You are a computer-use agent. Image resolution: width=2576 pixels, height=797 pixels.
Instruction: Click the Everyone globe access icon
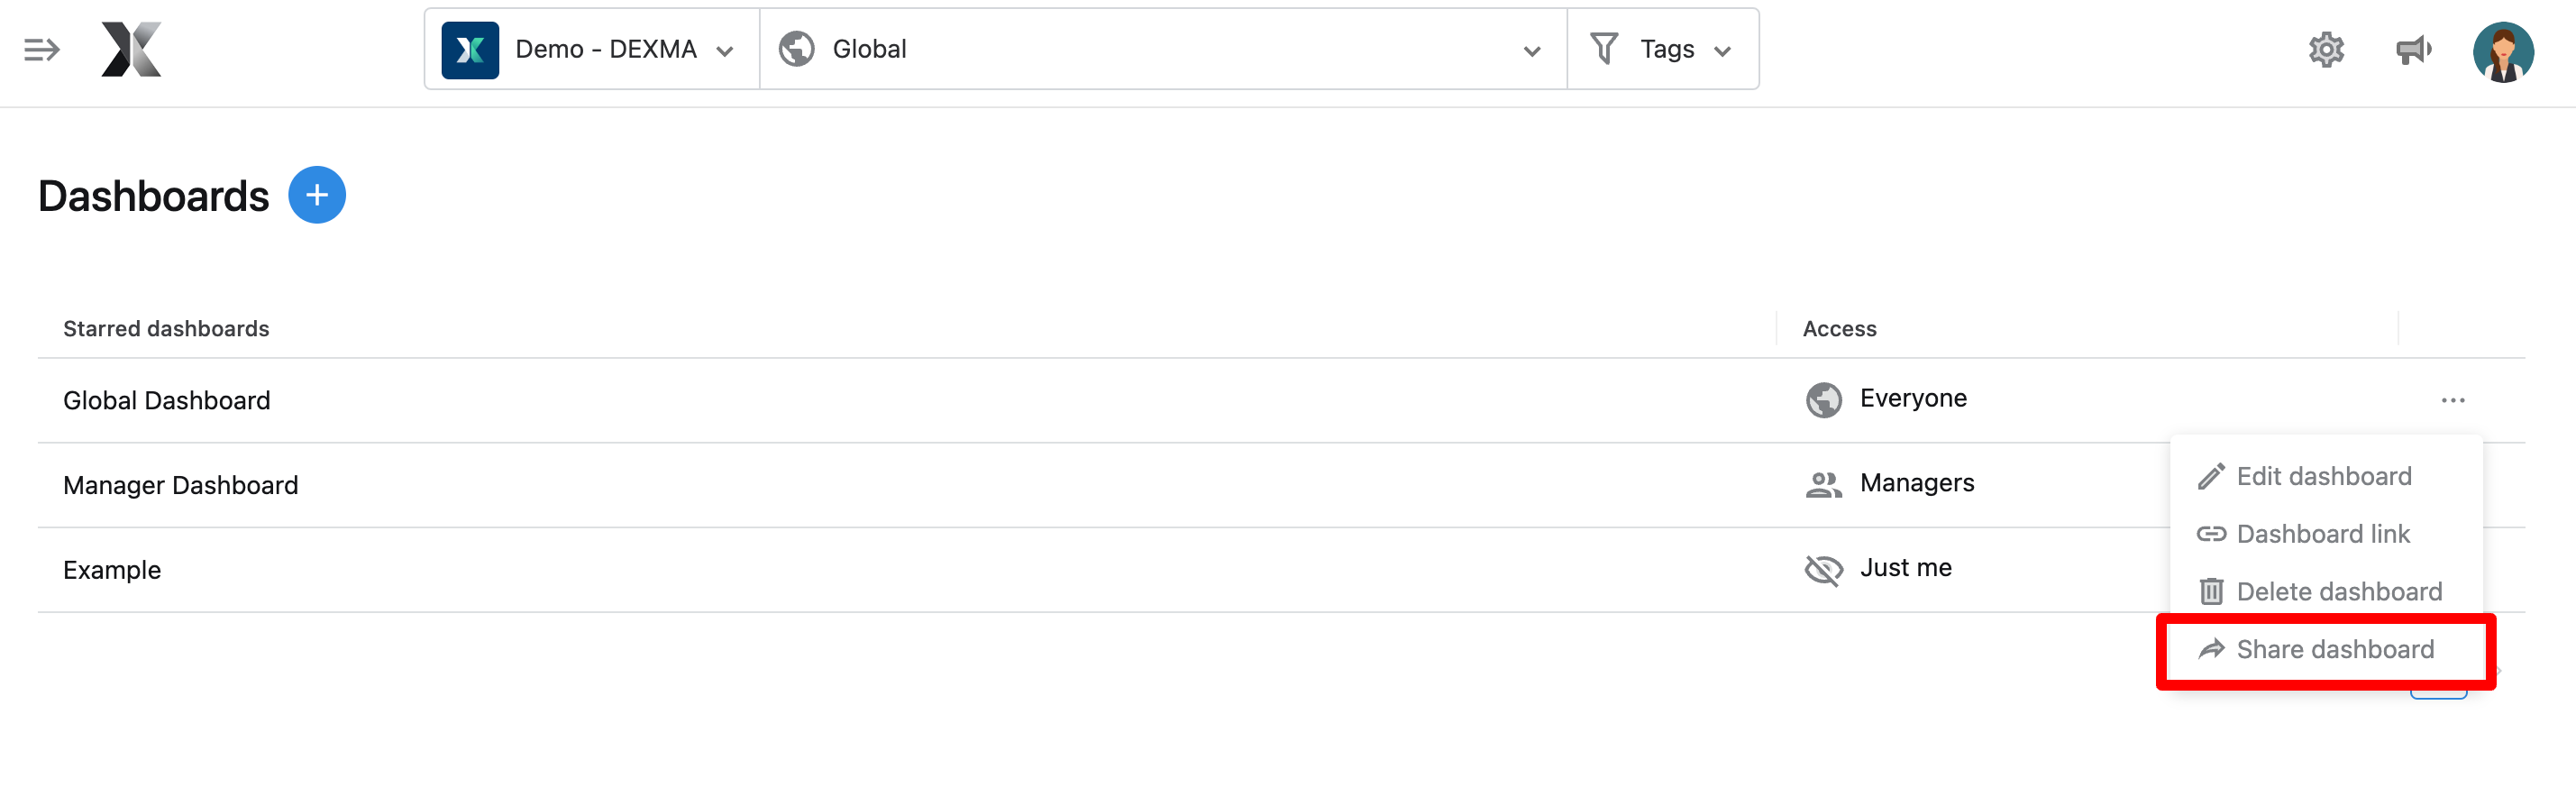[1823, 400]
